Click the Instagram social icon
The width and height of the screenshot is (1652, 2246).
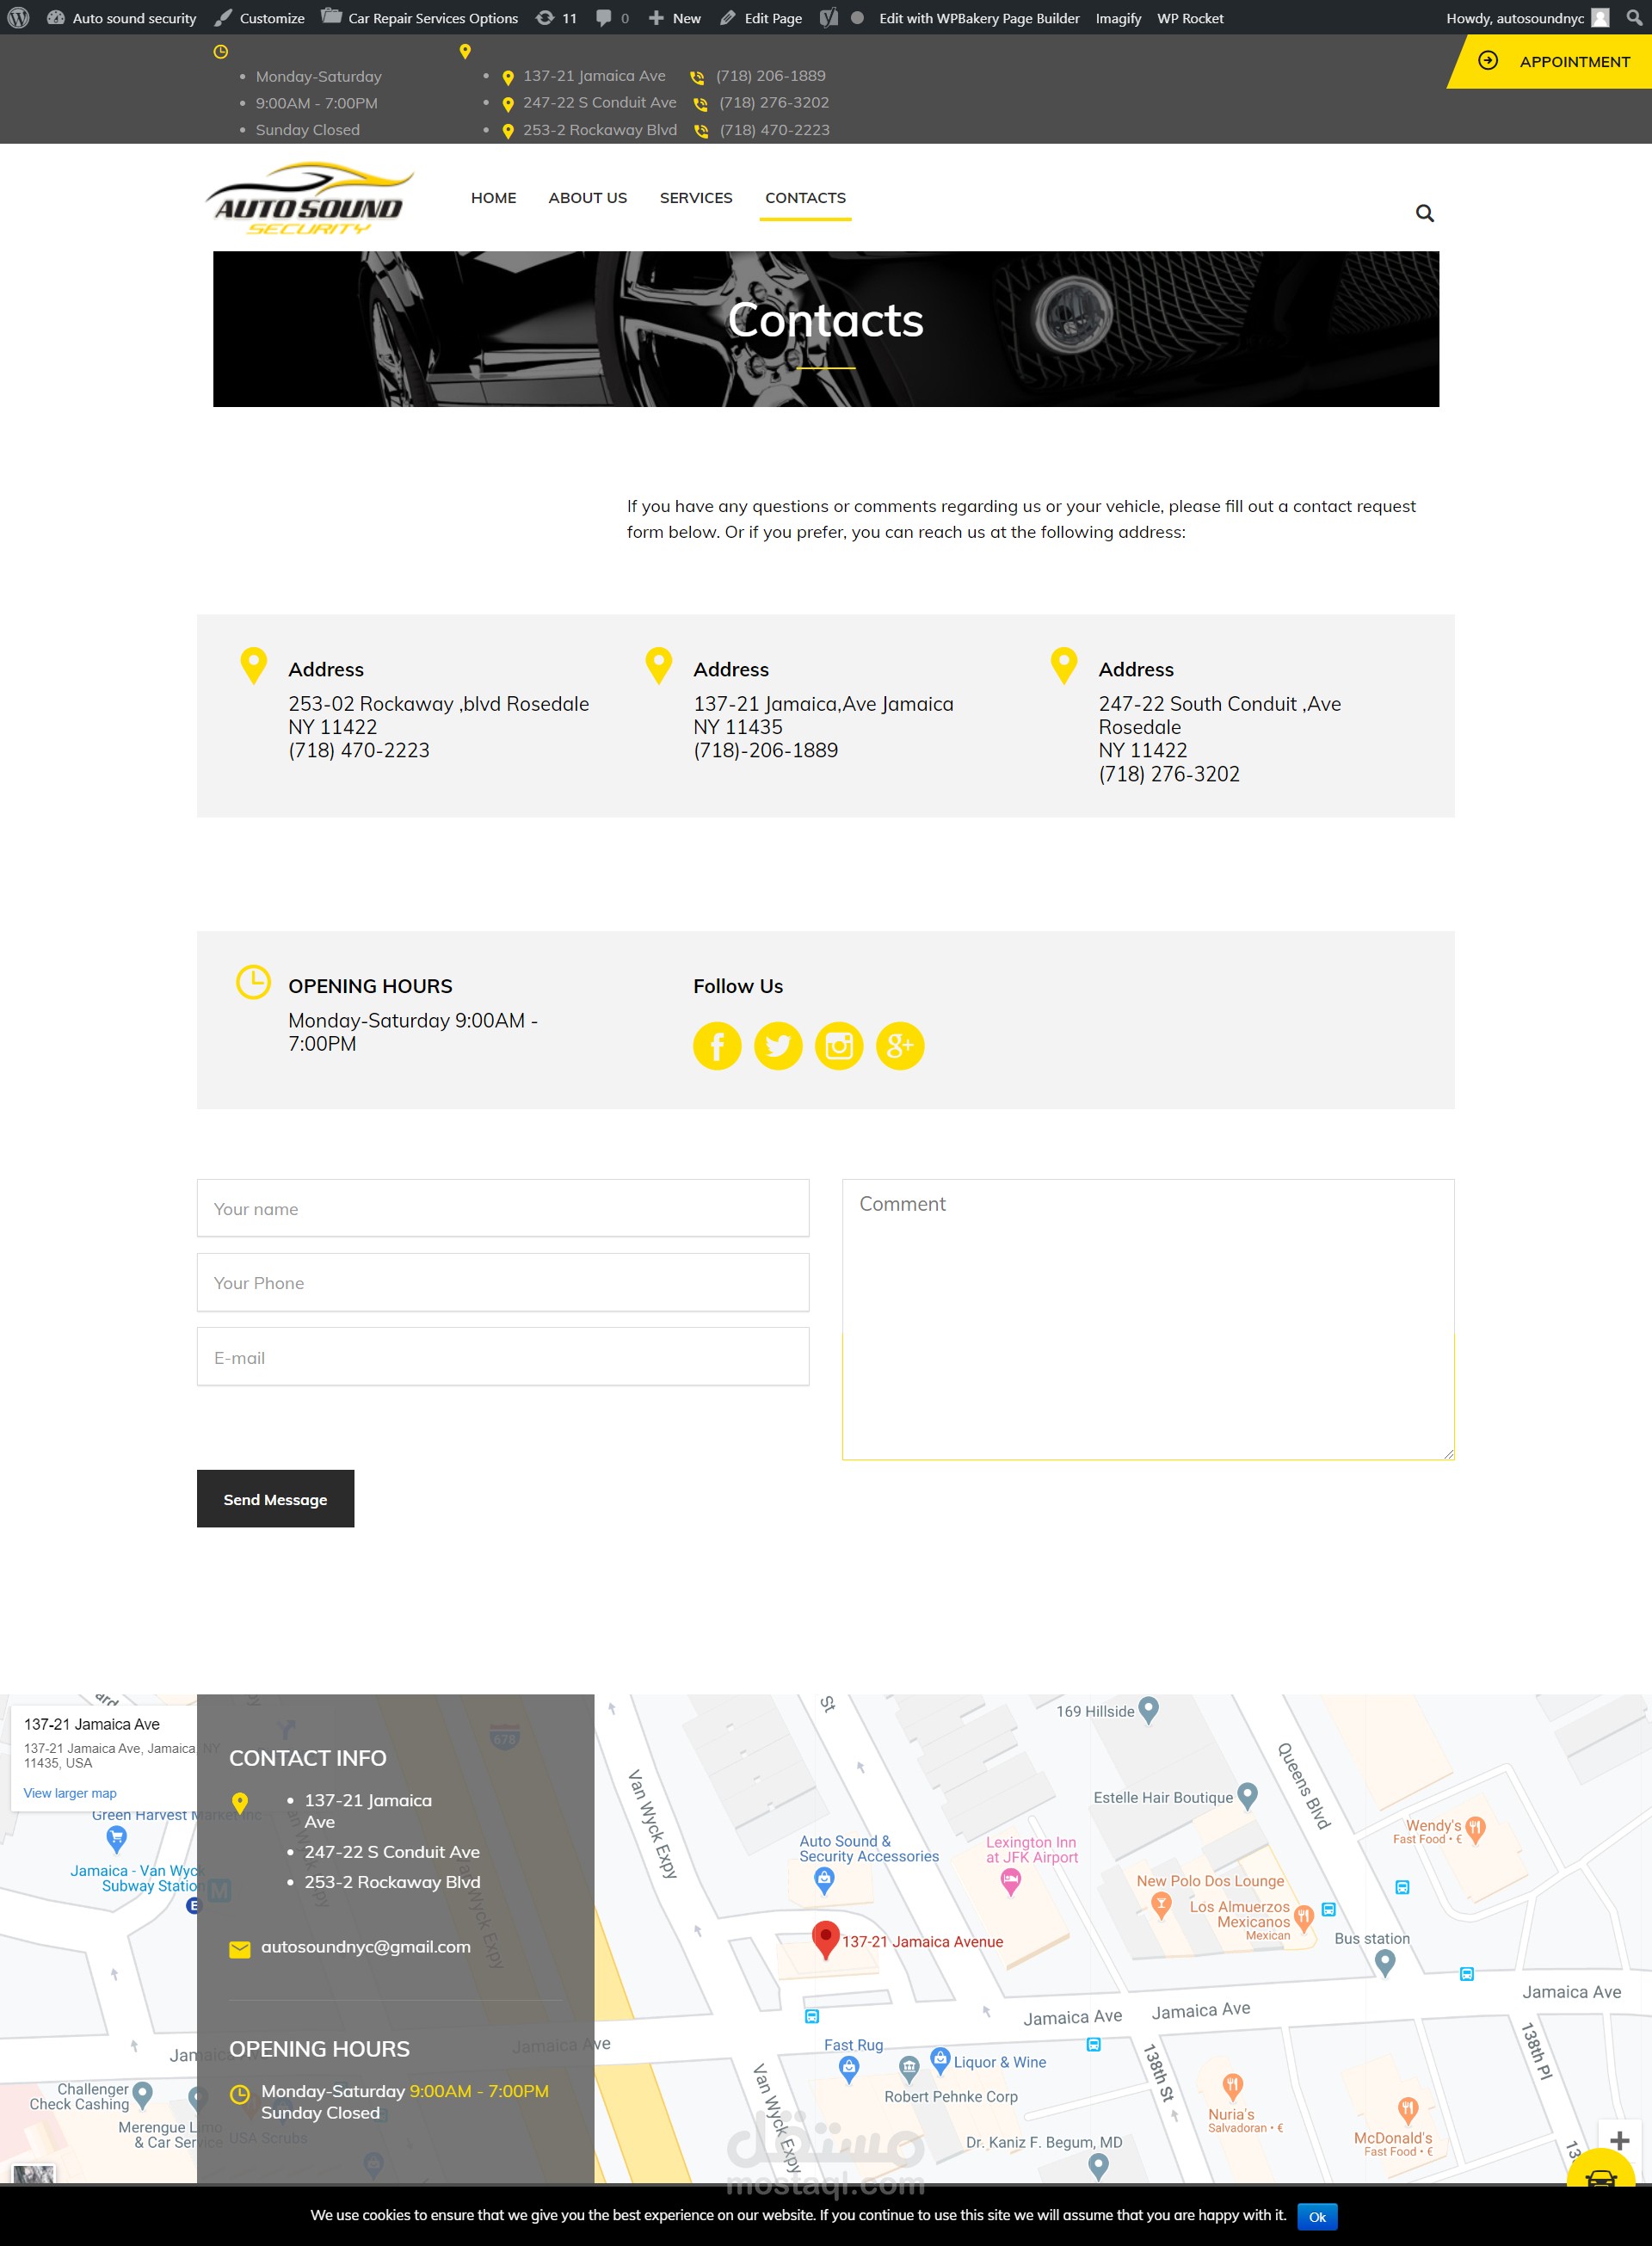coord(839,1046)
